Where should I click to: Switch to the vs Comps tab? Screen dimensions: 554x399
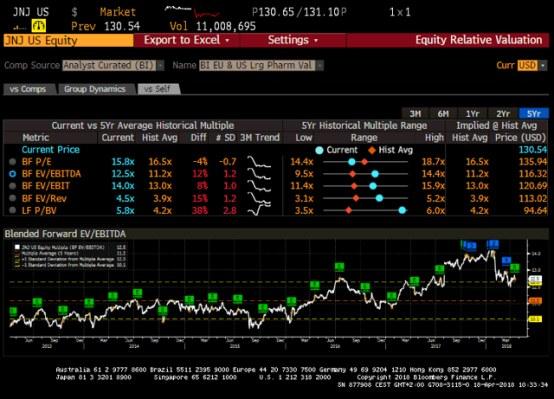[28, 89]
